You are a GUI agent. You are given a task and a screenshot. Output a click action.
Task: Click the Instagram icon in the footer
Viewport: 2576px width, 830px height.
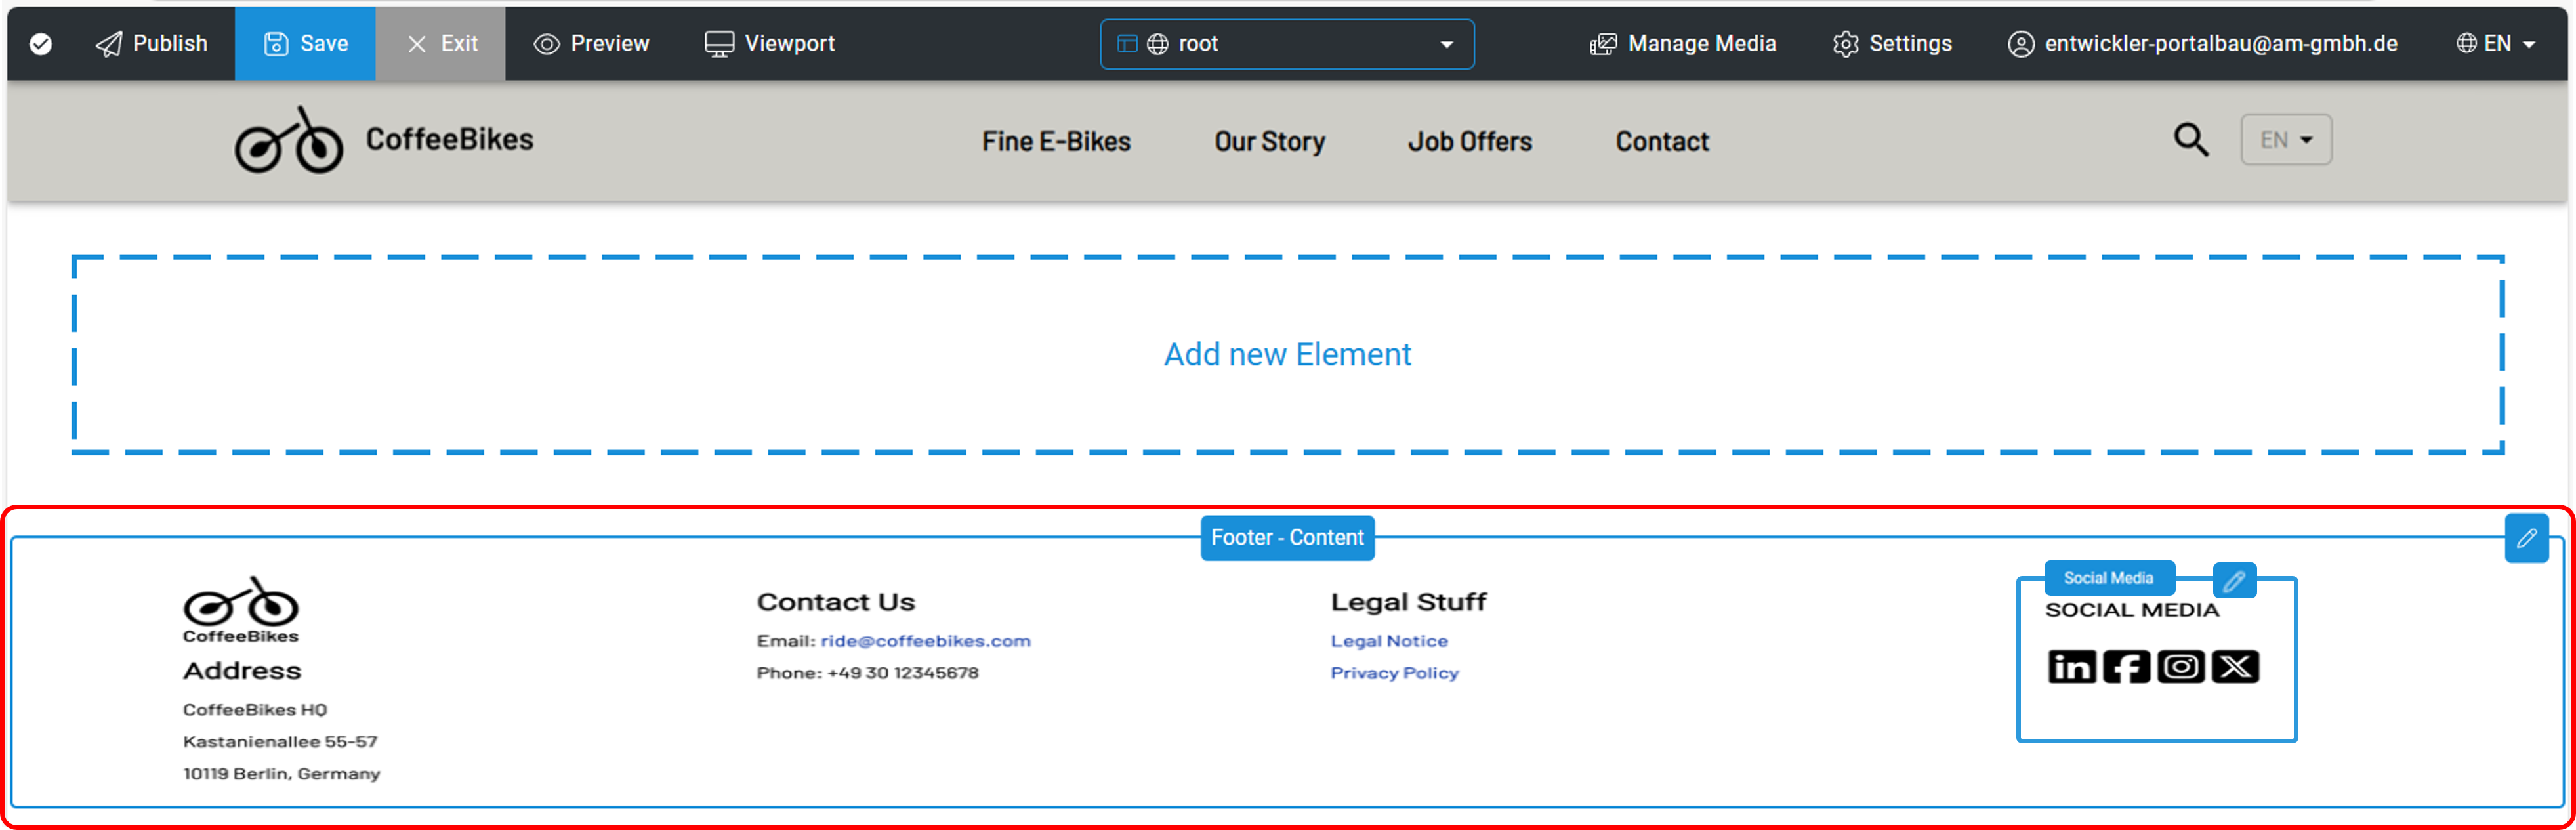pyautogui.click(x=2182, y=666)
